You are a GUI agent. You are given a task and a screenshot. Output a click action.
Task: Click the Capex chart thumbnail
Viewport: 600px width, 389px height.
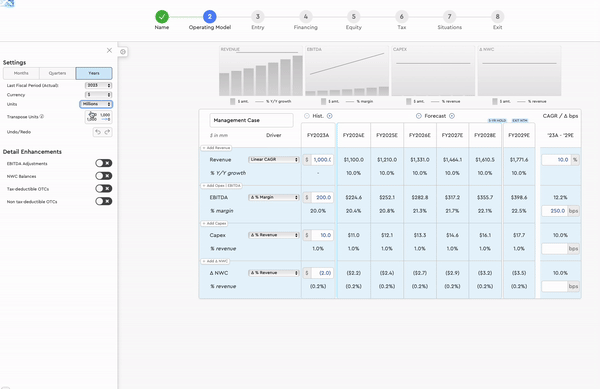[x=433, y=71]
